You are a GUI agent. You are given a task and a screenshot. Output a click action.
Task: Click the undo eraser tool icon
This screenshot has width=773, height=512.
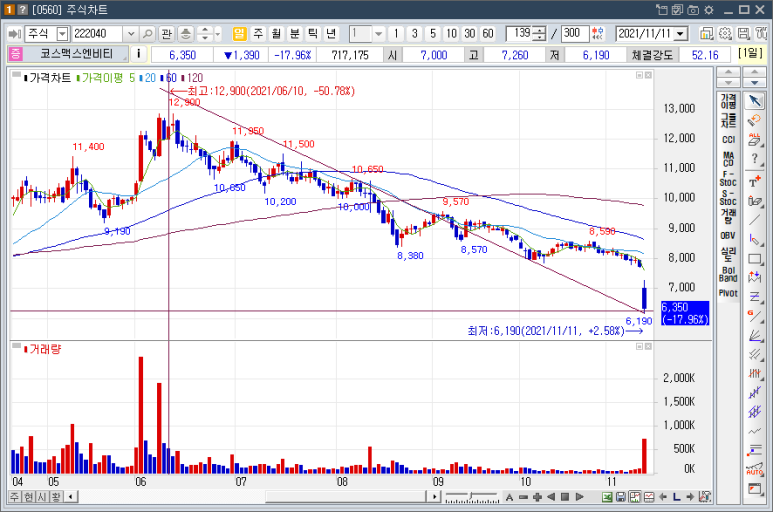754,120
